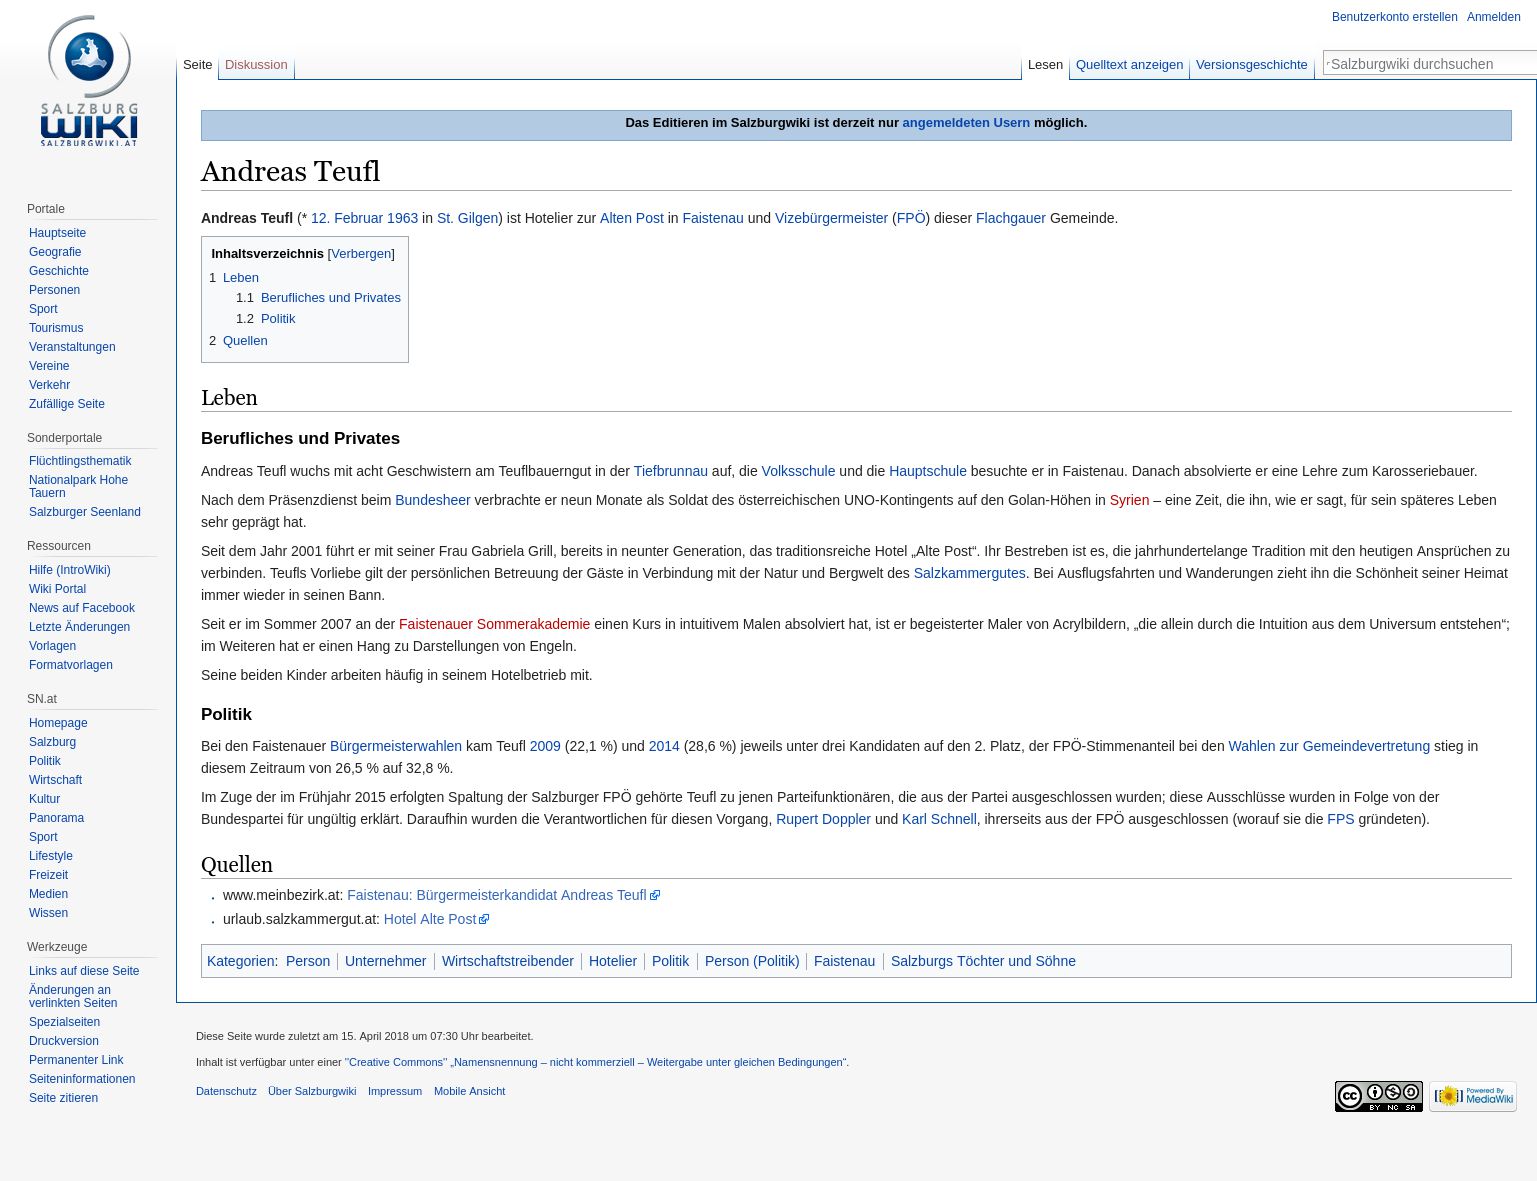Open the Person (Politik) category
Viewport: 1537px width, 1181px height.
coord(752,961)
